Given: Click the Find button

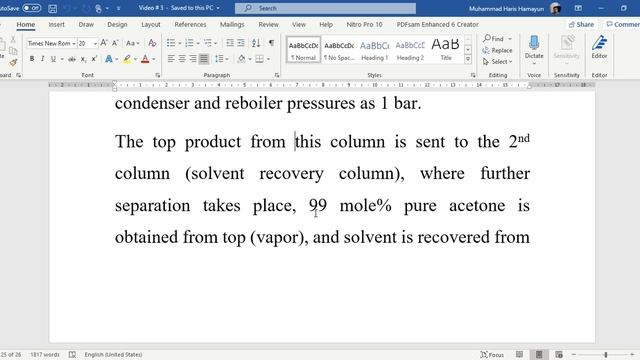Looking at the screenshot, I should [x=493, y=38].
